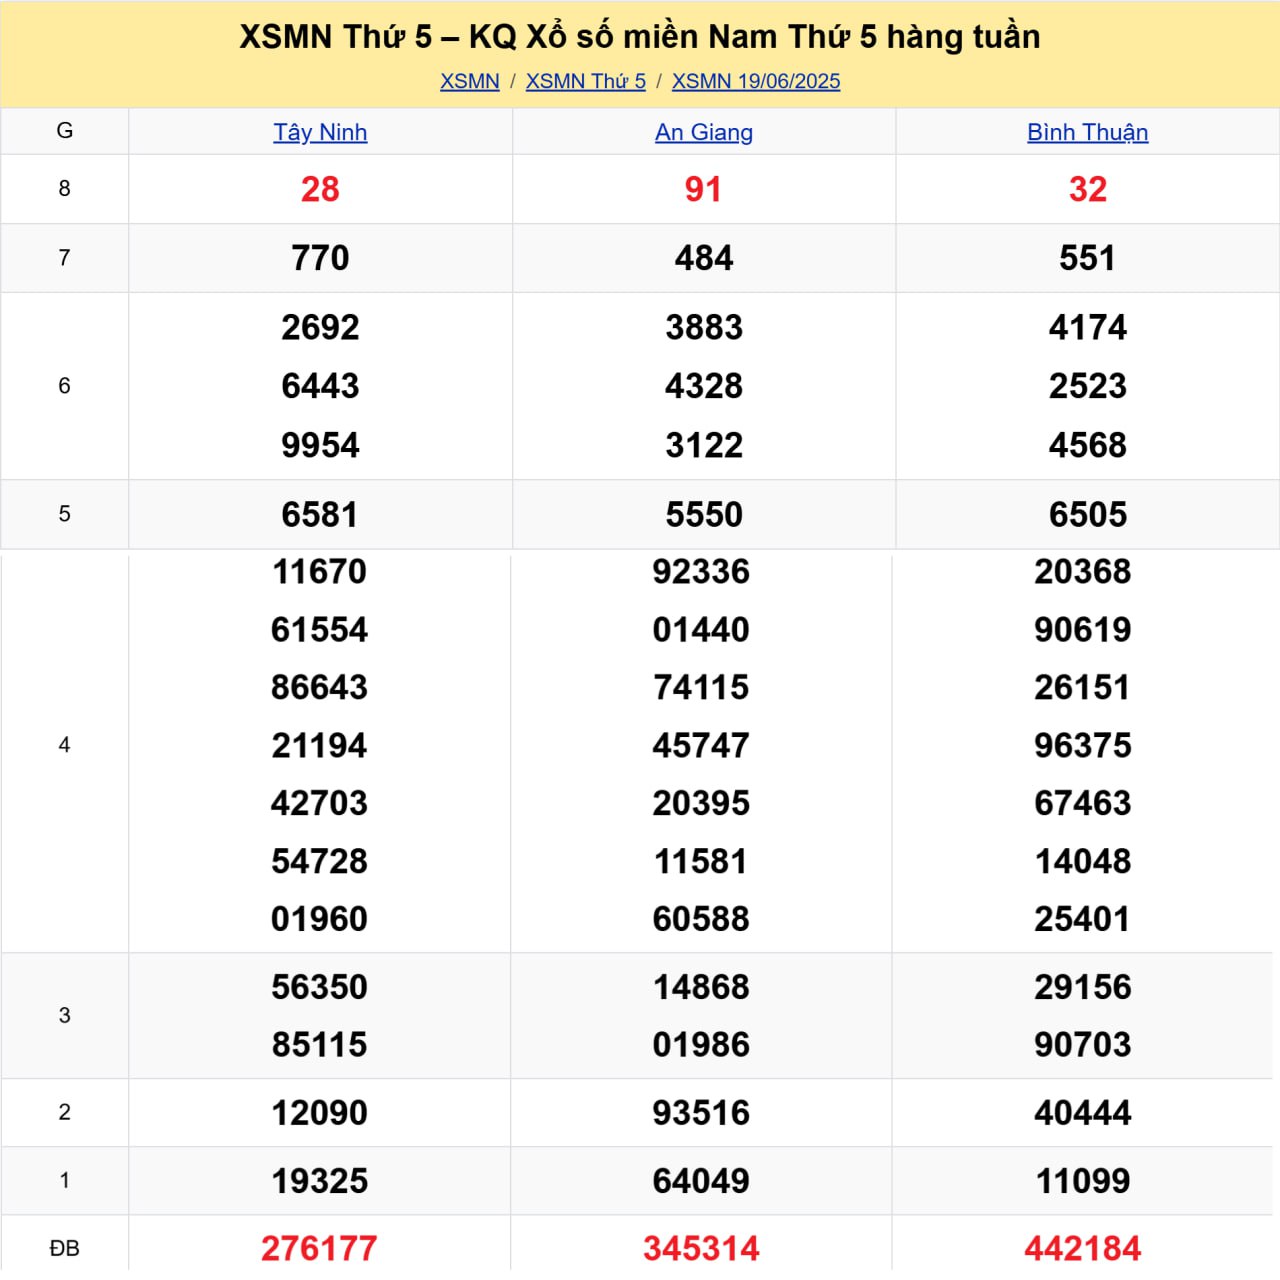Click the number 9954 in Tây Ninh

(x=320, y=445)
